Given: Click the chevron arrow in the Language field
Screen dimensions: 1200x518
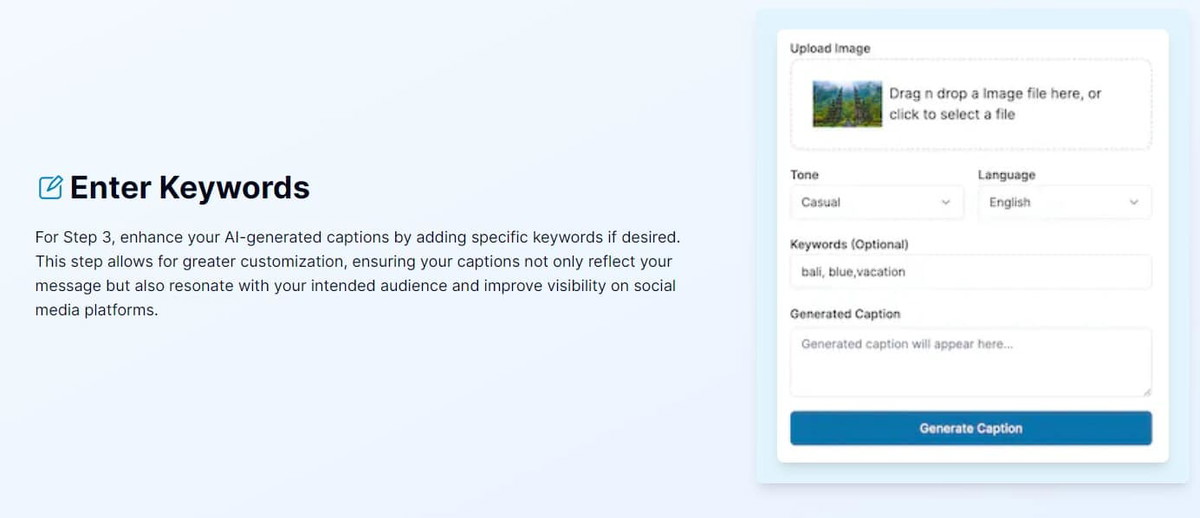Looking at the screenshot, I should pyautogui.click(x=1134, y=202).
